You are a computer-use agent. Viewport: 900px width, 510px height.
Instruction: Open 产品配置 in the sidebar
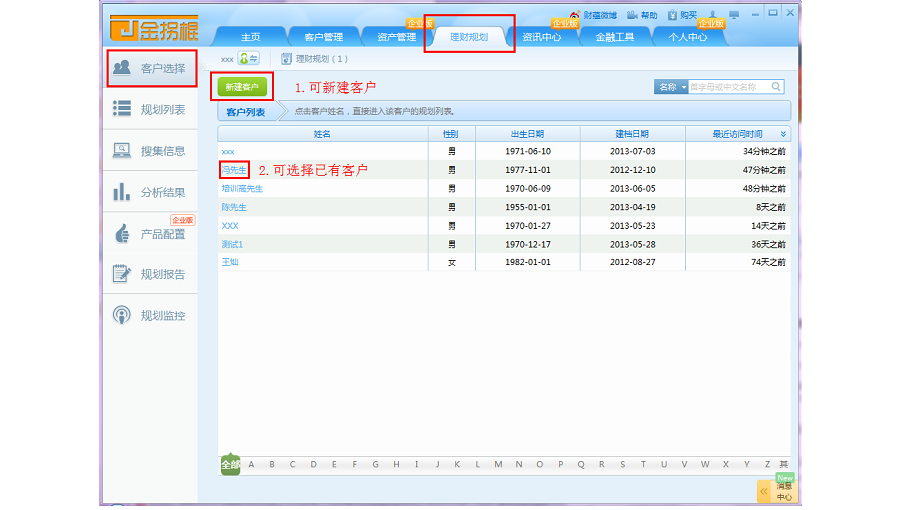[x=151, y=234]
